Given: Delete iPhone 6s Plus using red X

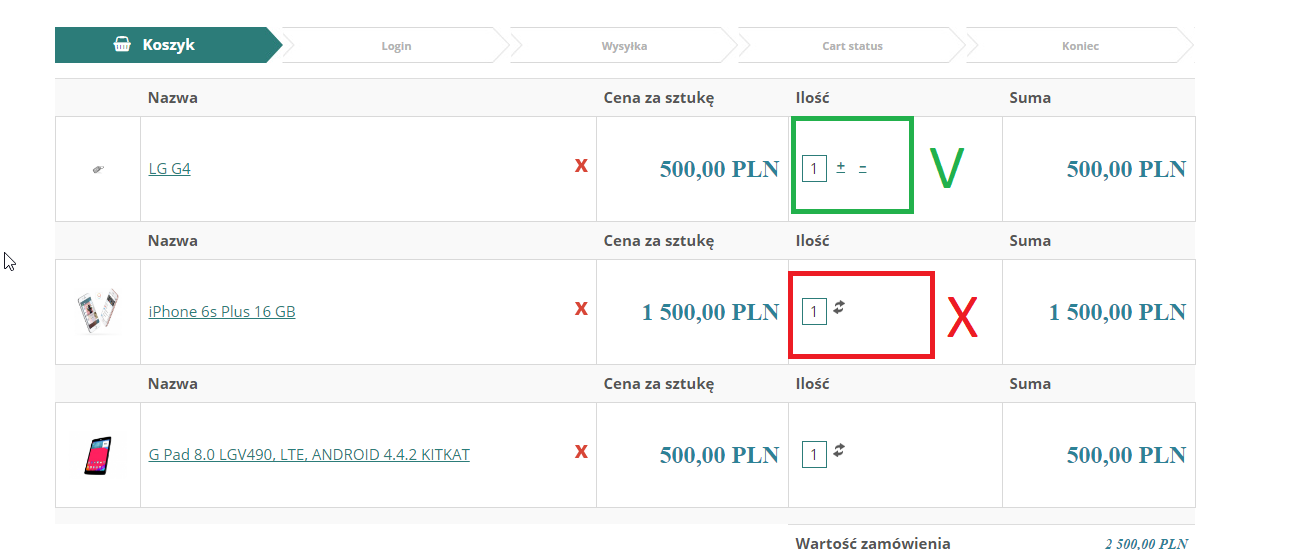Looking at the screenshot, I should 581,309.
